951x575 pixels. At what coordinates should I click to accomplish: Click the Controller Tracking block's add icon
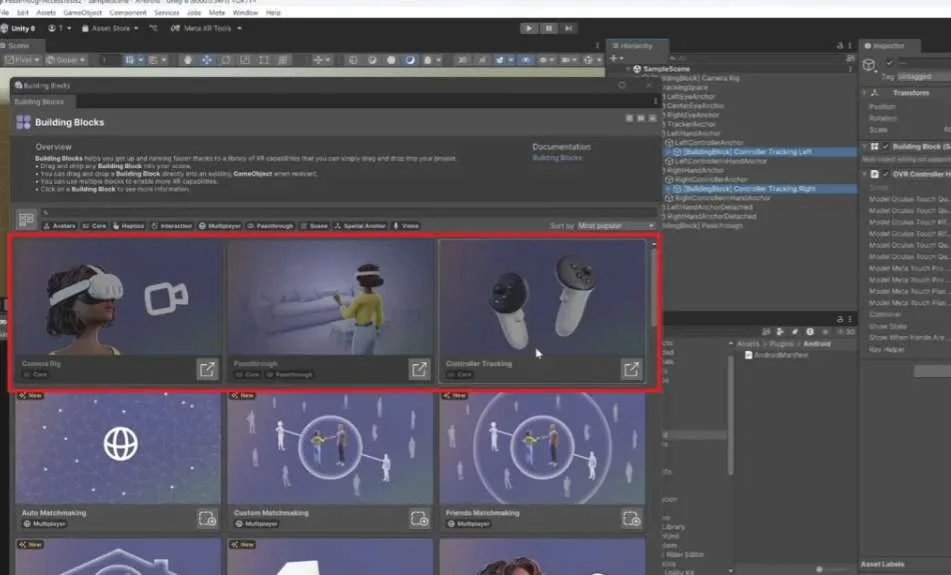(631, 369)
